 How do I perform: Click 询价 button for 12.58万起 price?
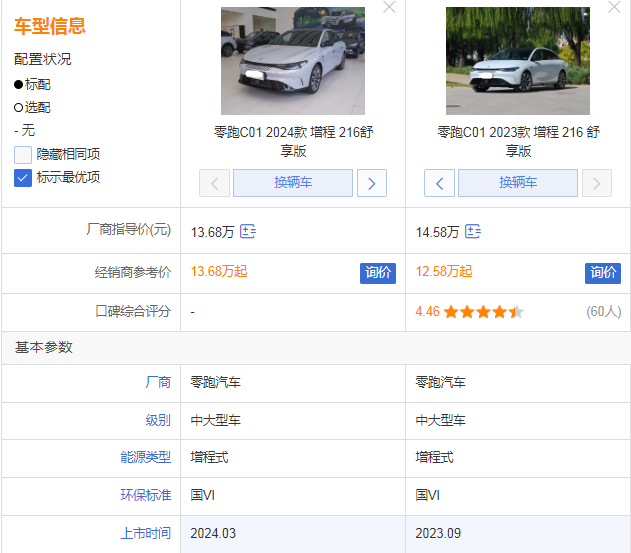point(603,272)
